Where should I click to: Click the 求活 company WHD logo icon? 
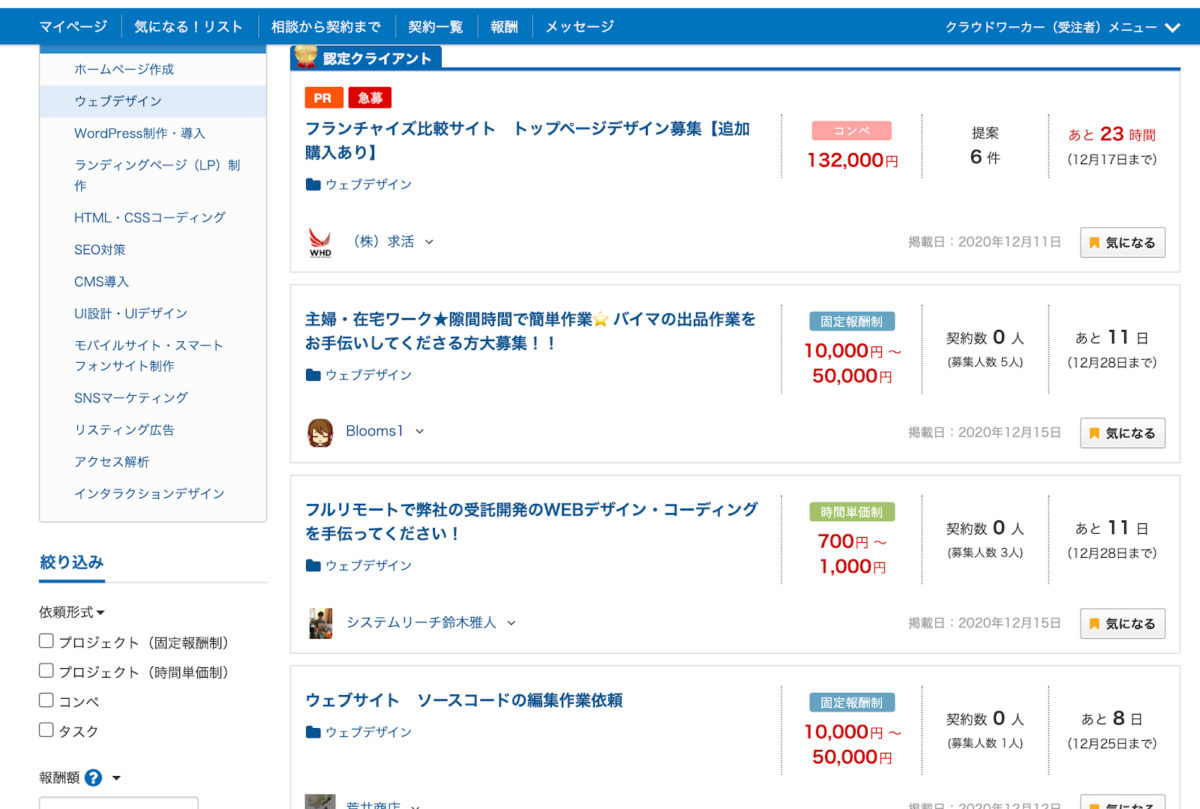(320, 242)
